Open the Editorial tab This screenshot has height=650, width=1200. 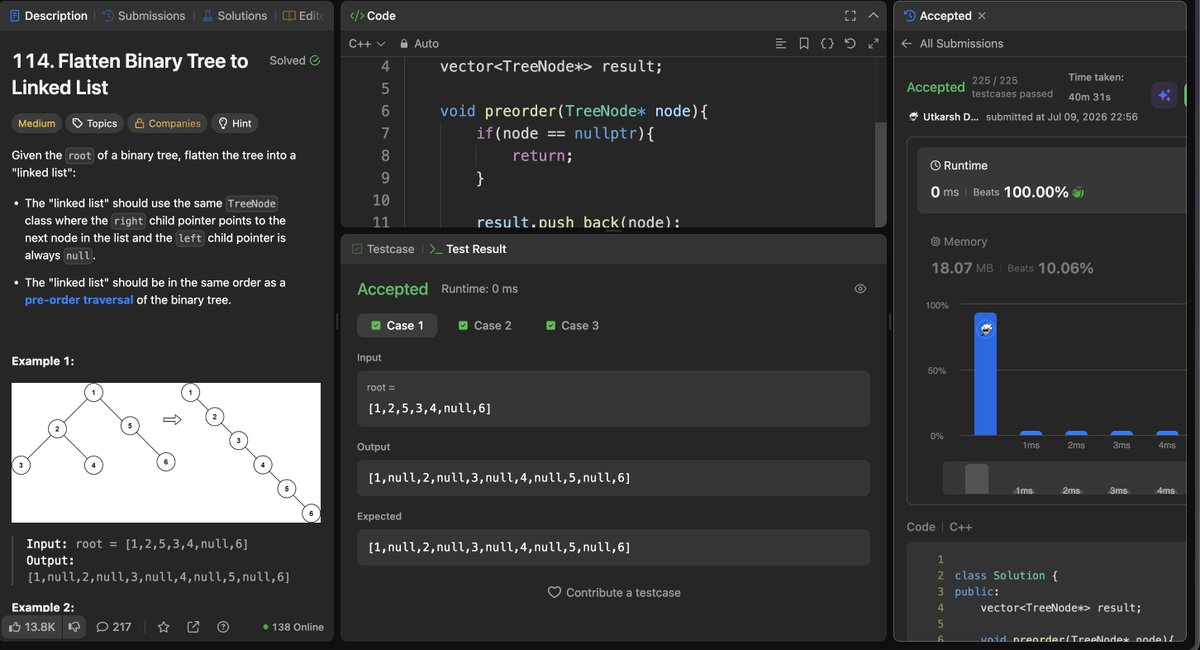[303, 16]
